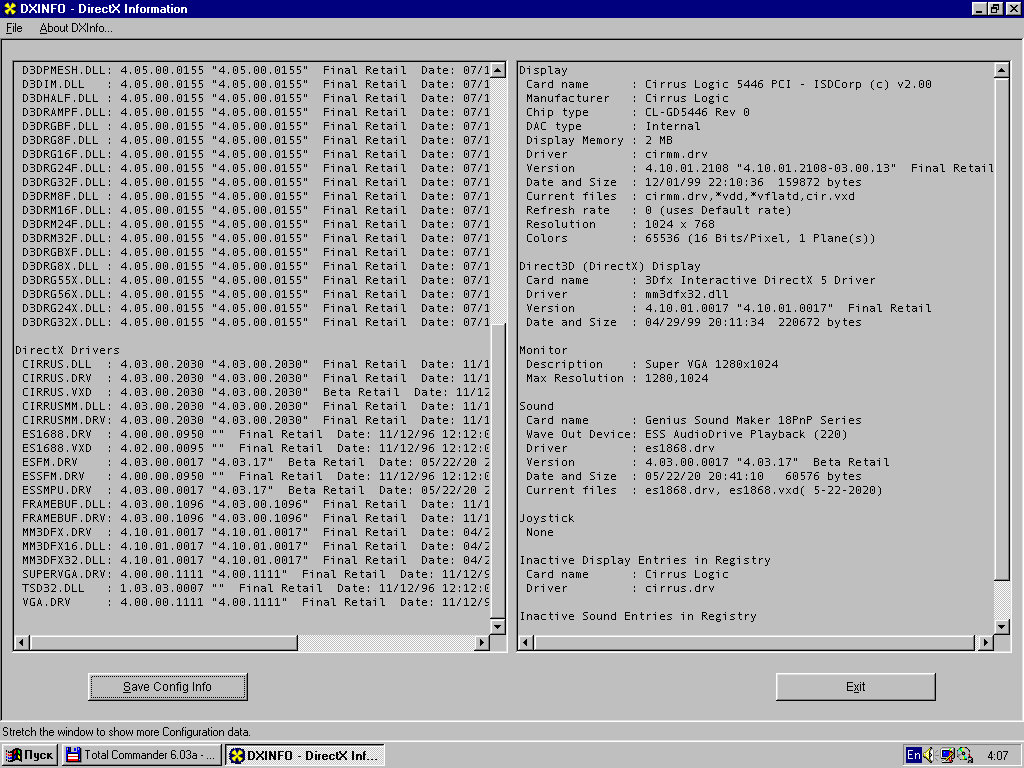Switch to Total Commander in the taskbar
Viewport: 1024px width, 768px height.
click(x=142, y=755)
